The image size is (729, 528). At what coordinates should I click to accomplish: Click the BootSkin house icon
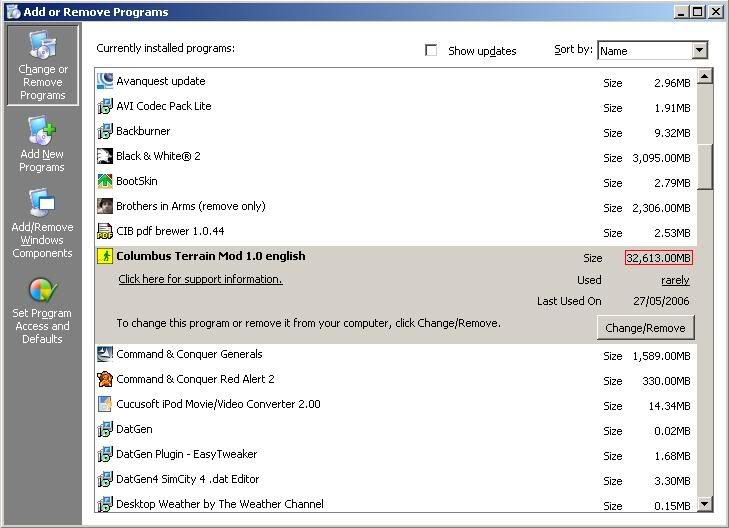[105, 181]
